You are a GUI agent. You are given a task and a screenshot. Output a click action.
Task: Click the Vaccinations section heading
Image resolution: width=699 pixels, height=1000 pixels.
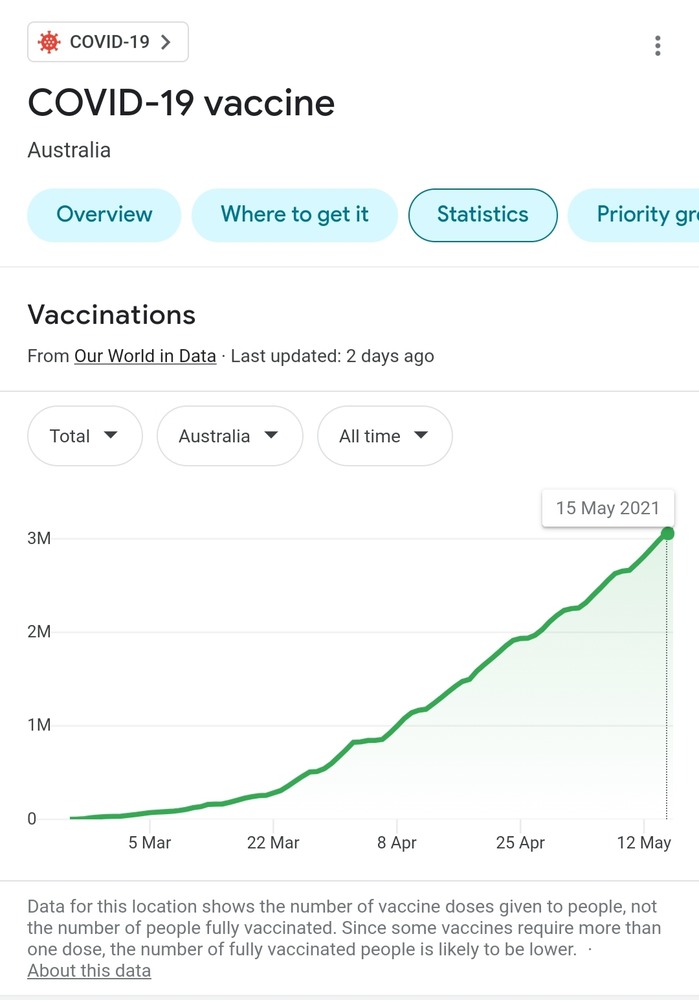pos(111,315)
